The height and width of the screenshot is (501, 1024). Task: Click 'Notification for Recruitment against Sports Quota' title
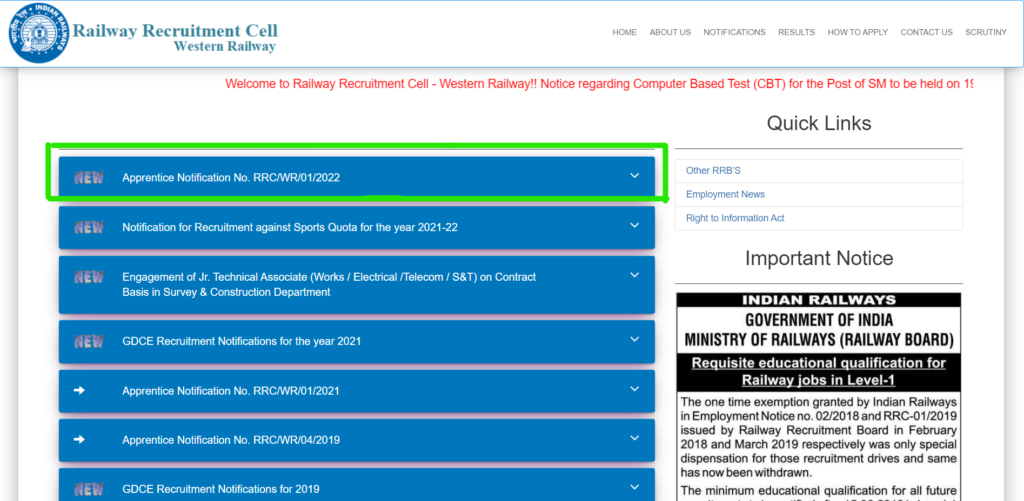[x=290, y=227]
